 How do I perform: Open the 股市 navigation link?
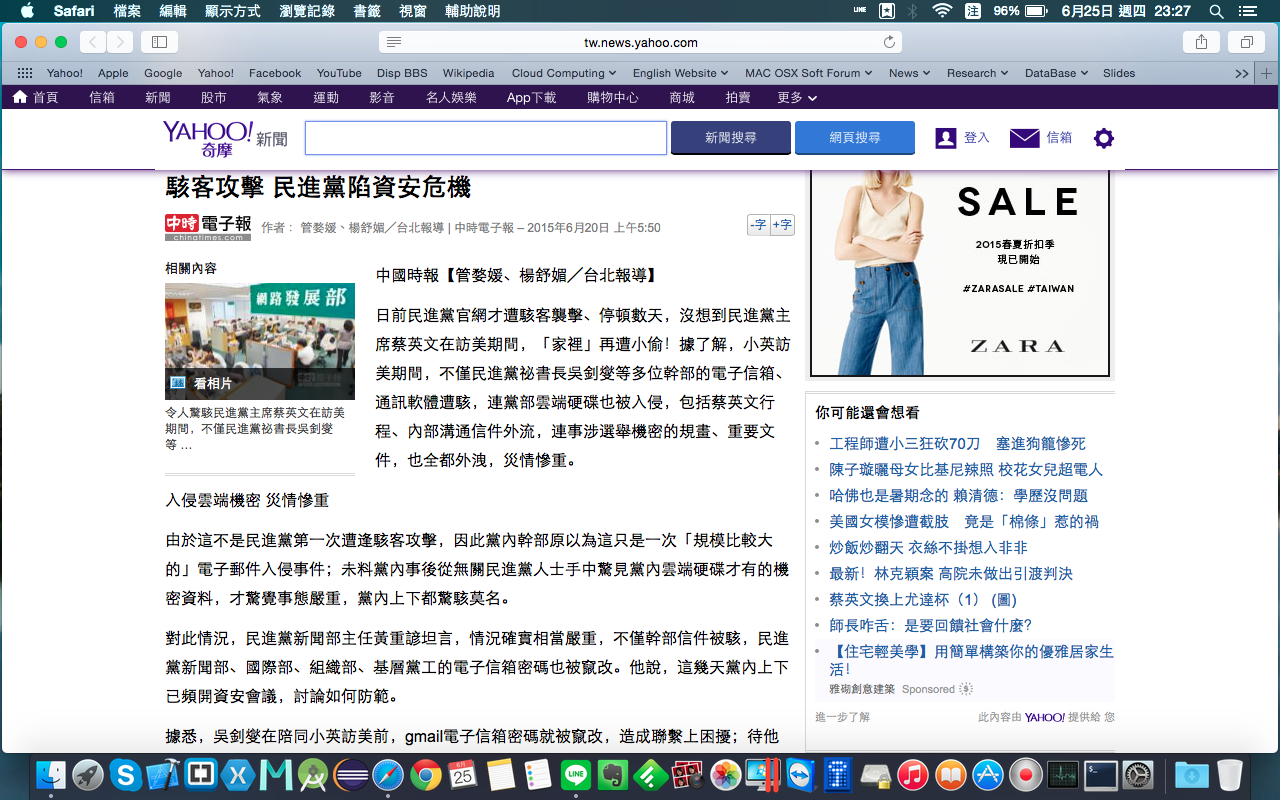point(213,97)
